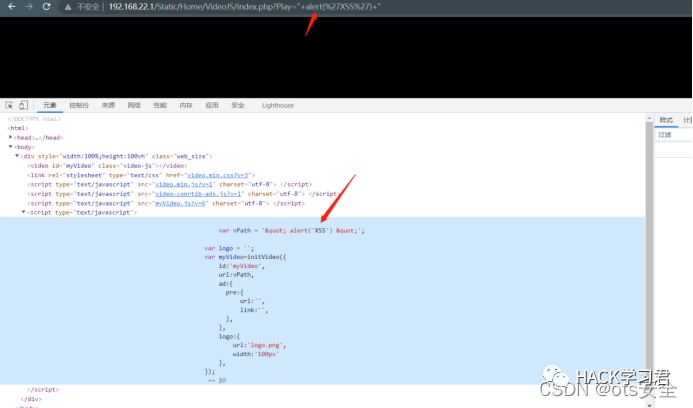Activate the DevTools element inspector picker icon
Image resolution: width=693 pixels, height=408 pixels.
pos(9,105)
